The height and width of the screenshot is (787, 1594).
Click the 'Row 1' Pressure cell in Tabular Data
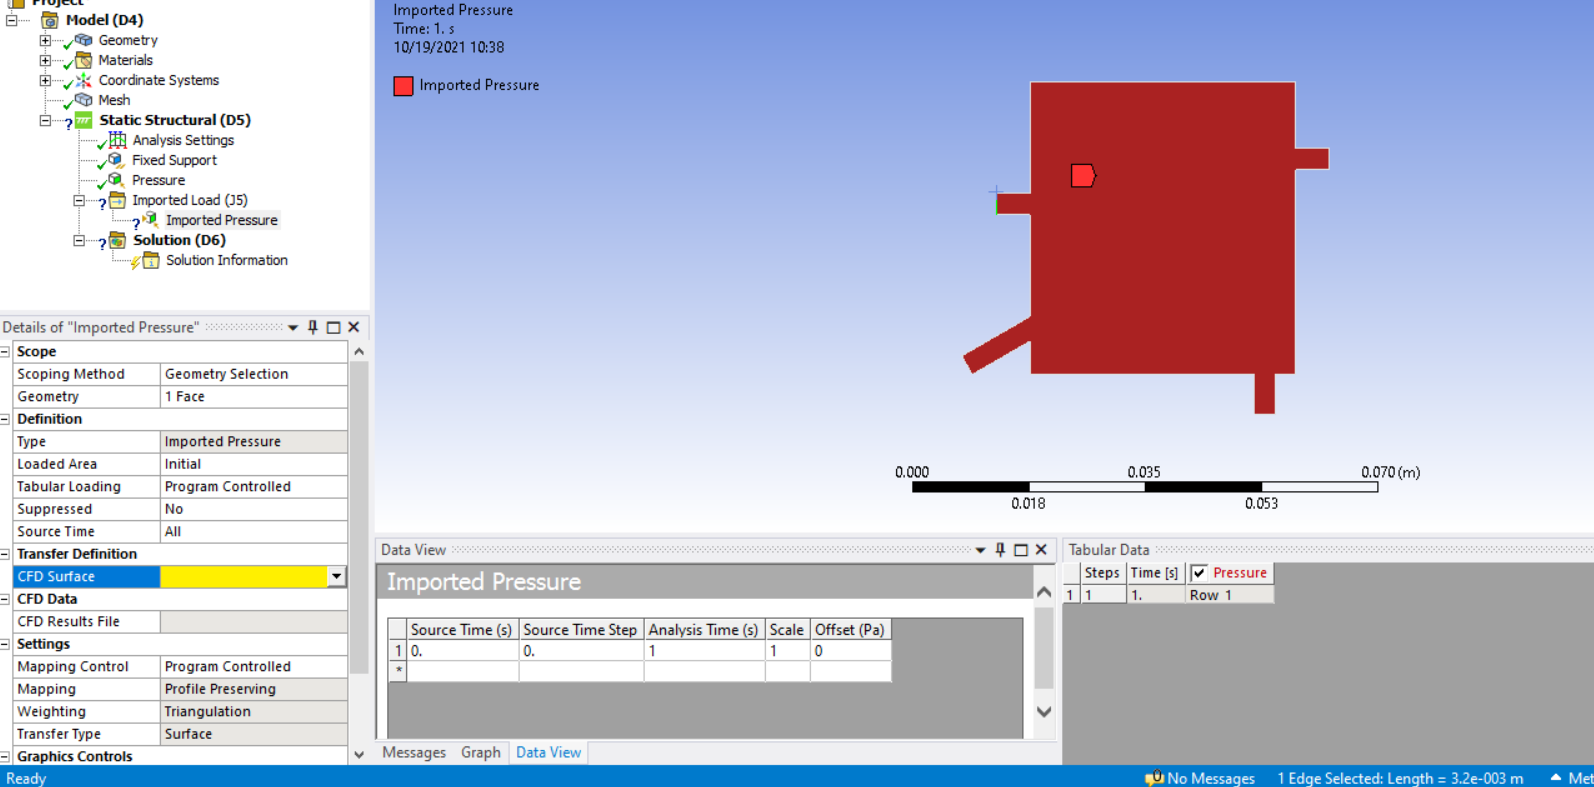1230,595
